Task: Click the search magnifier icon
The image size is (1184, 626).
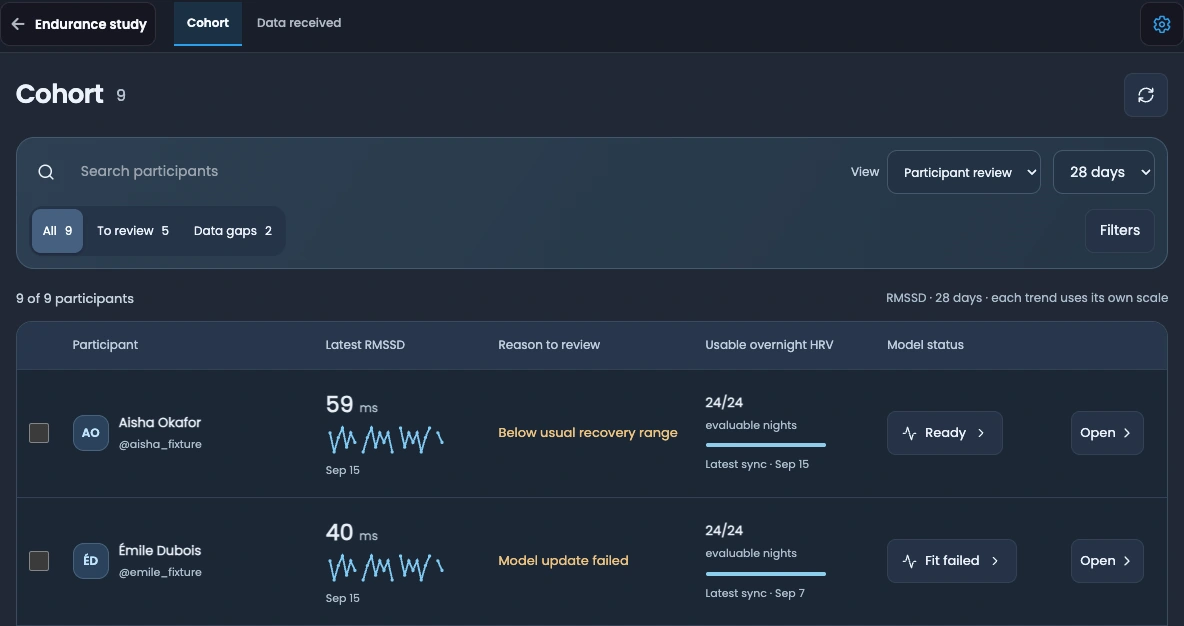Action: click(x=46, y=172)
